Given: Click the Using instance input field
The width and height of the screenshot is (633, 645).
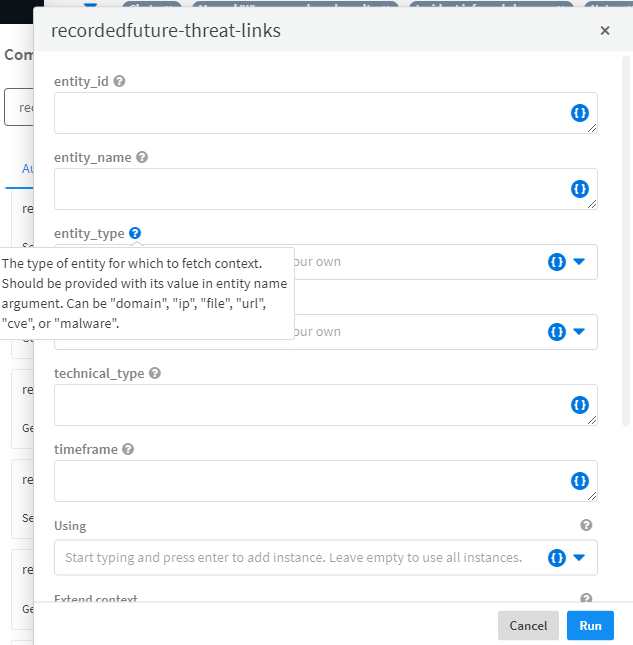Looking at the screenshot, I should pyautogui.click(x=295, y=557).
